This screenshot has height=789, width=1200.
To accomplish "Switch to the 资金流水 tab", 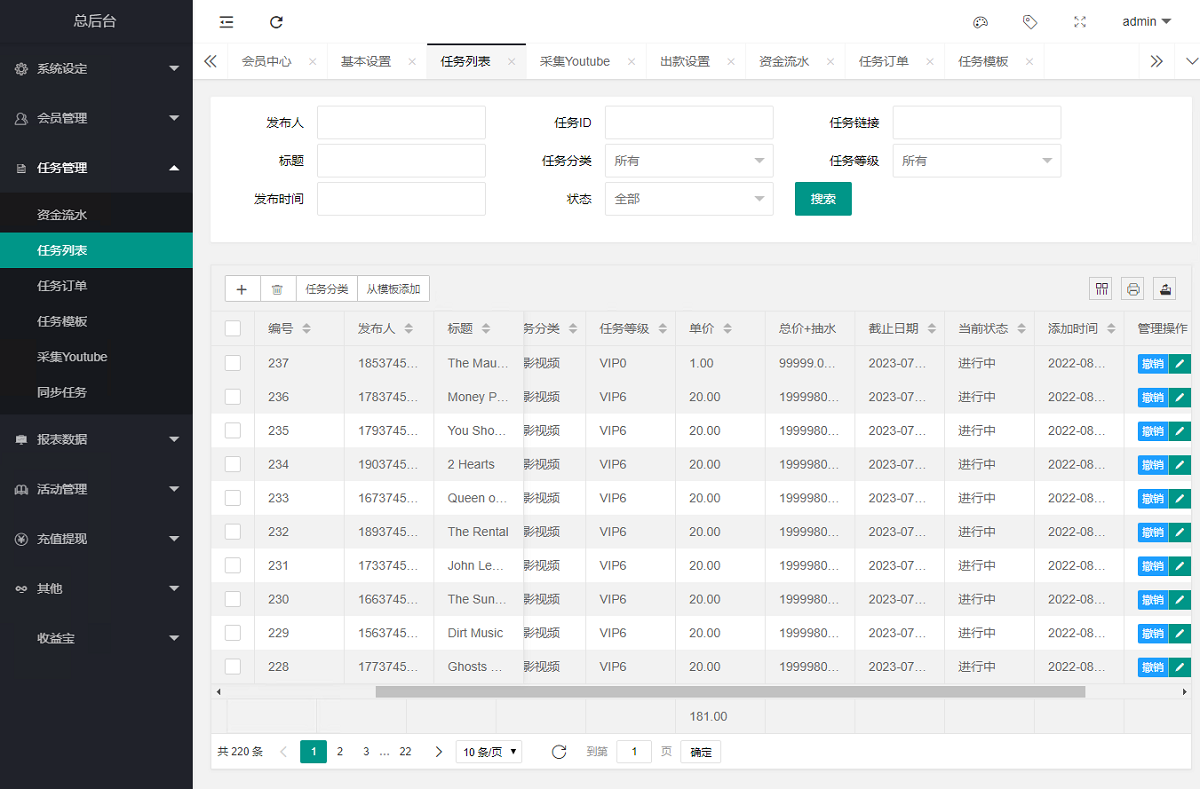I will coord(784,61).
